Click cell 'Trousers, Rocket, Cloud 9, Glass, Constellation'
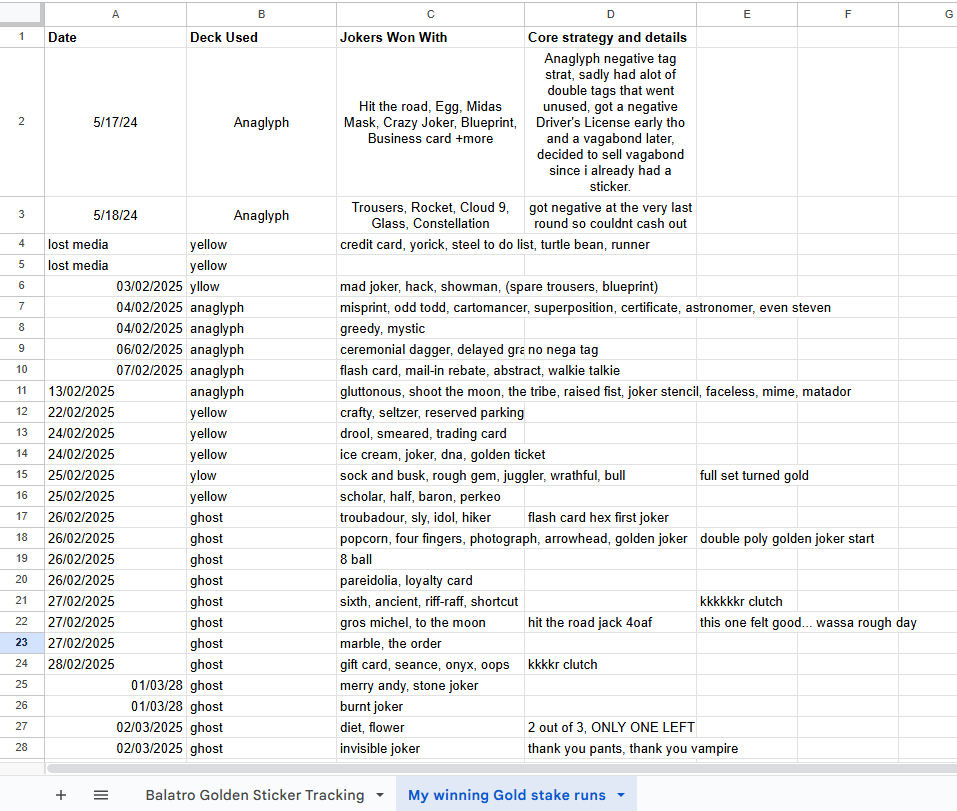Viewport: 957px width, 811px height. coord(430,215)
